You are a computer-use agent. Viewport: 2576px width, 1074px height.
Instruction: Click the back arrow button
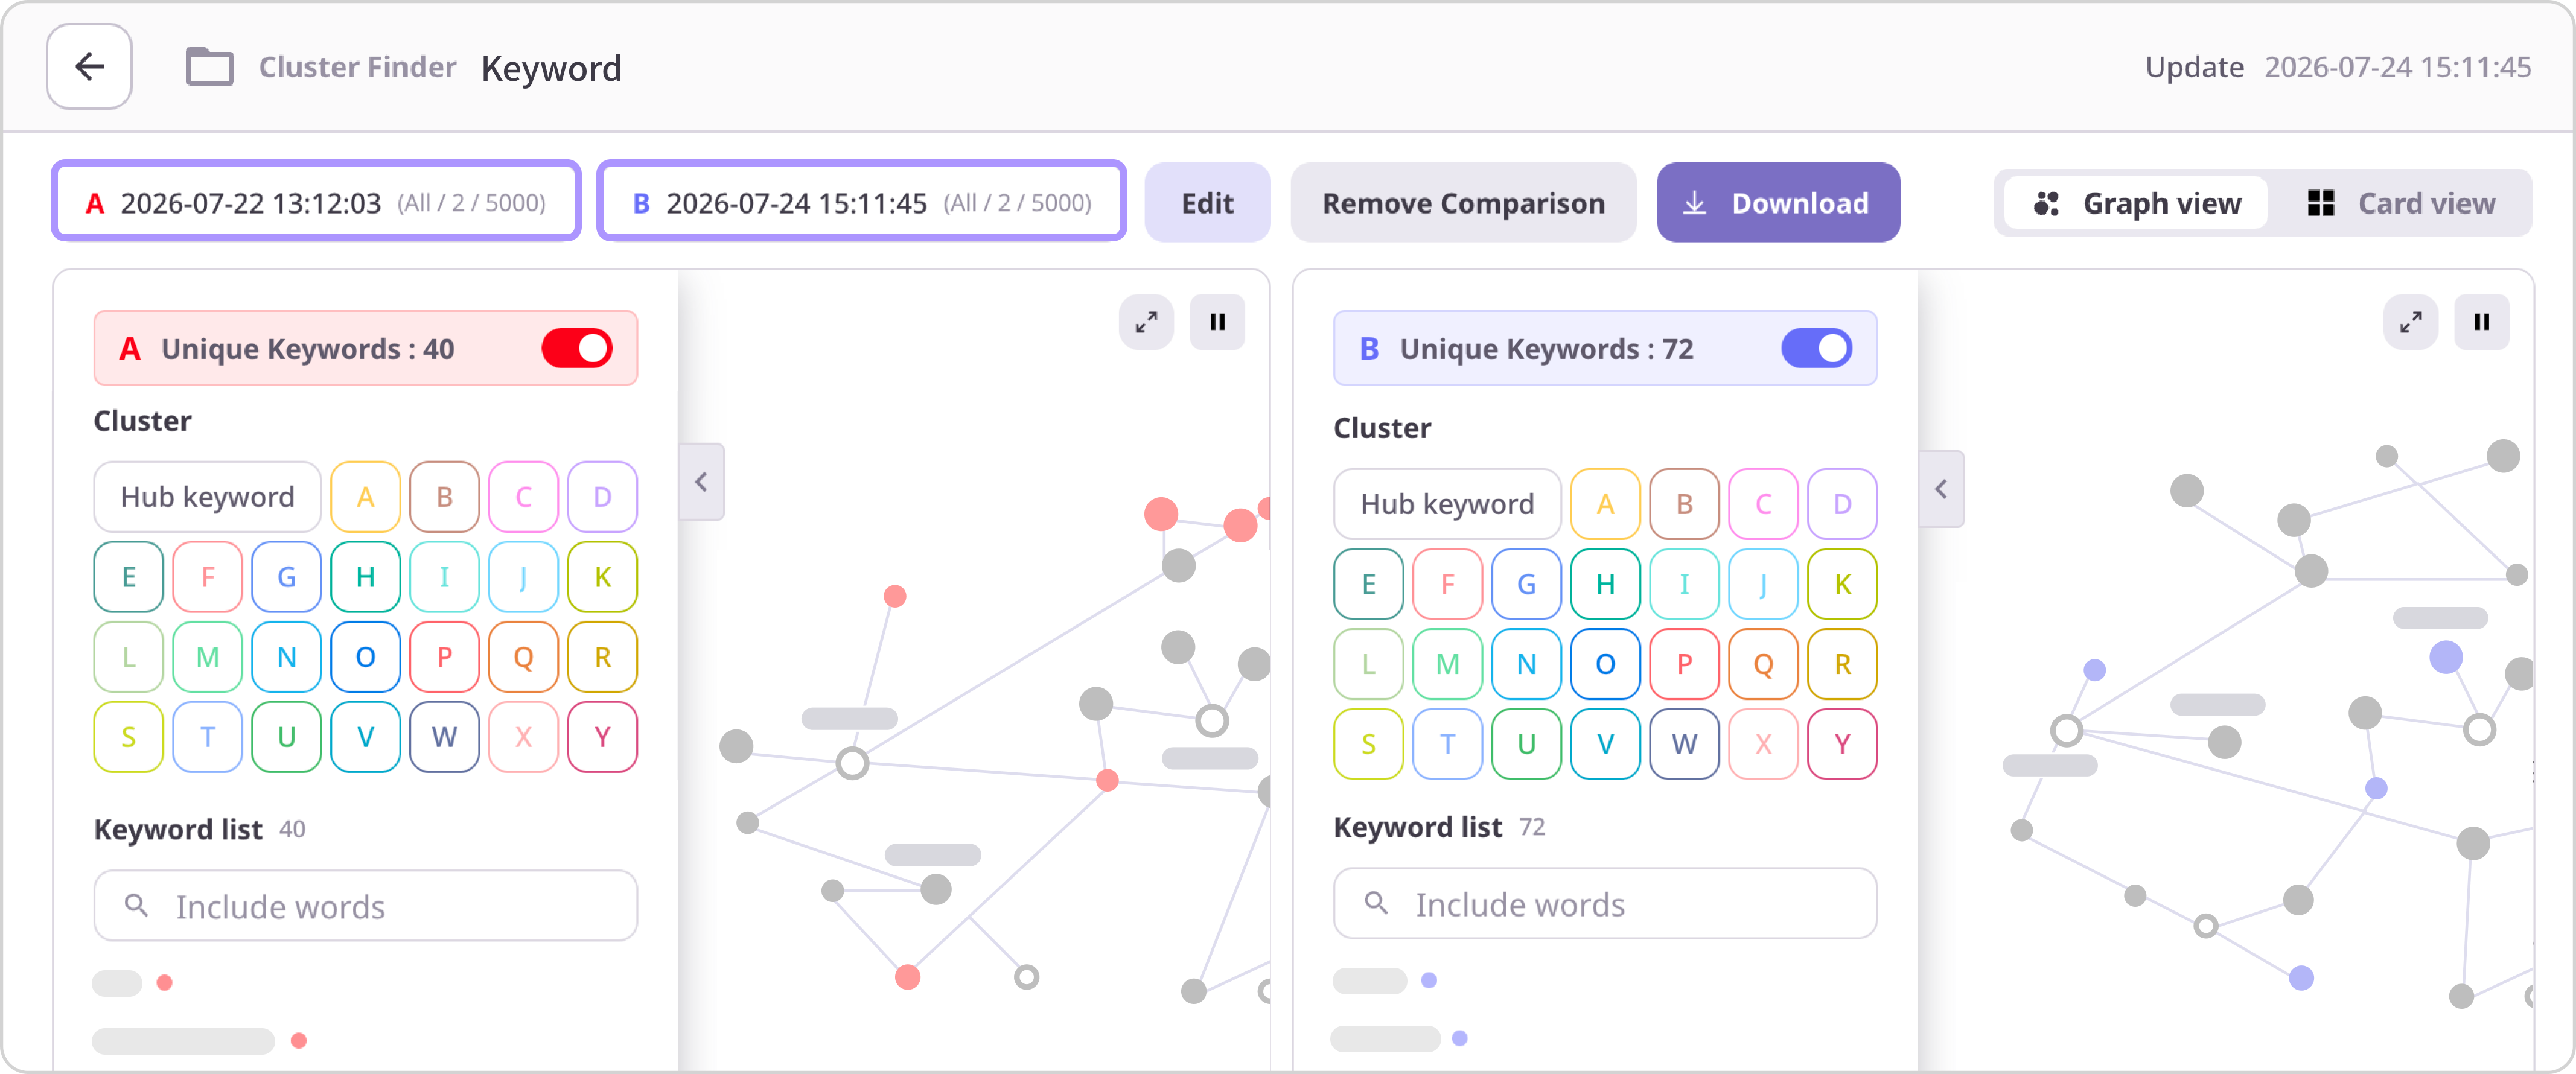point(89,67)
